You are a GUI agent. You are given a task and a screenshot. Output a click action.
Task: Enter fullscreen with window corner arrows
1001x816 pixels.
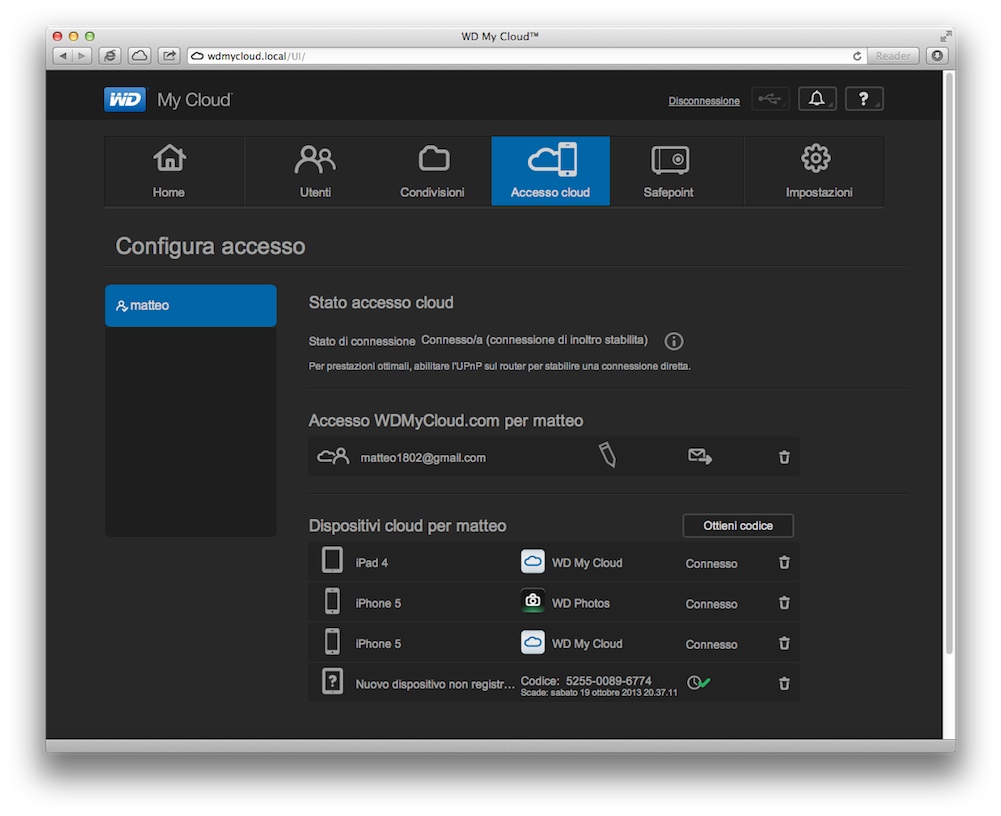pos(945,36)
